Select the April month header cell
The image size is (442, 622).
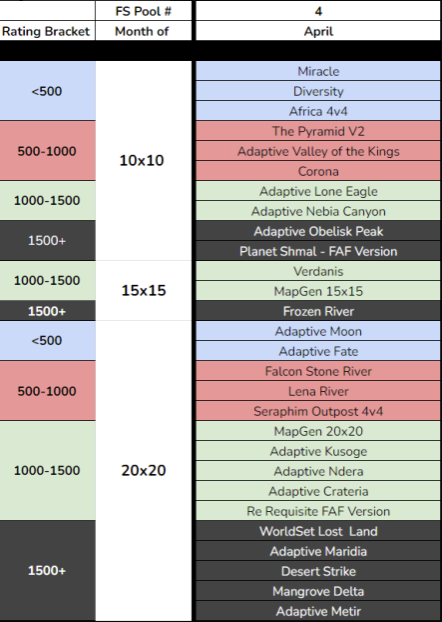318,31
